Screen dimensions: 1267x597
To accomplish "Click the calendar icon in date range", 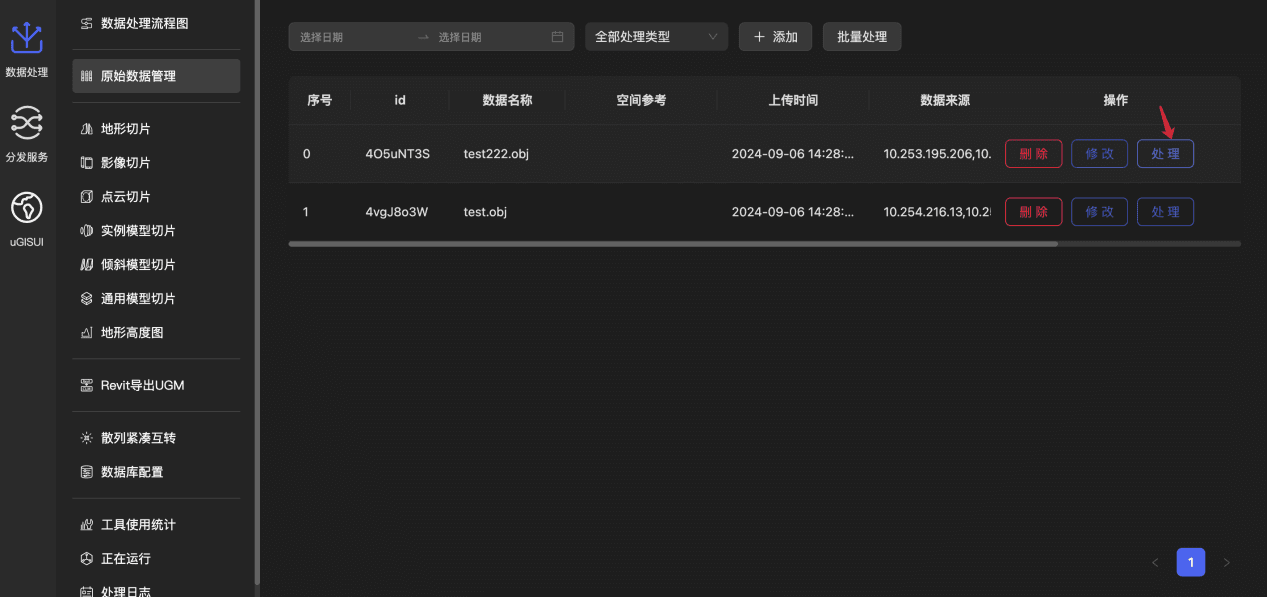I will point(558,37).
